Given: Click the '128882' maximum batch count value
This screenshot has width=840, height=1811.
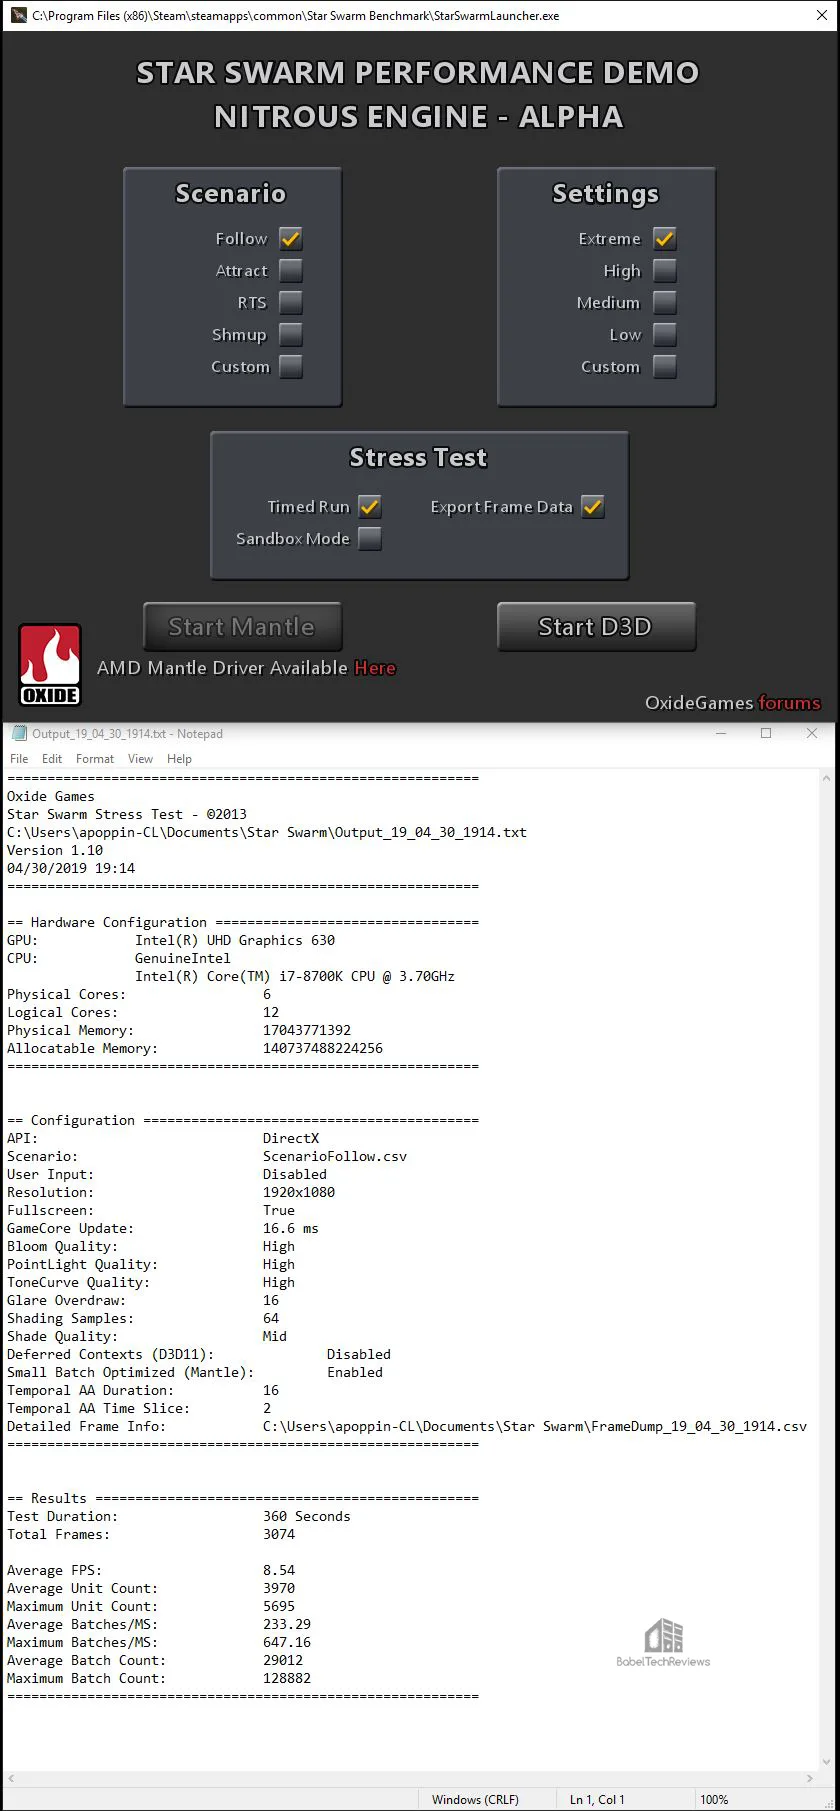Looking at the screenshot, I should [287, 1678].
